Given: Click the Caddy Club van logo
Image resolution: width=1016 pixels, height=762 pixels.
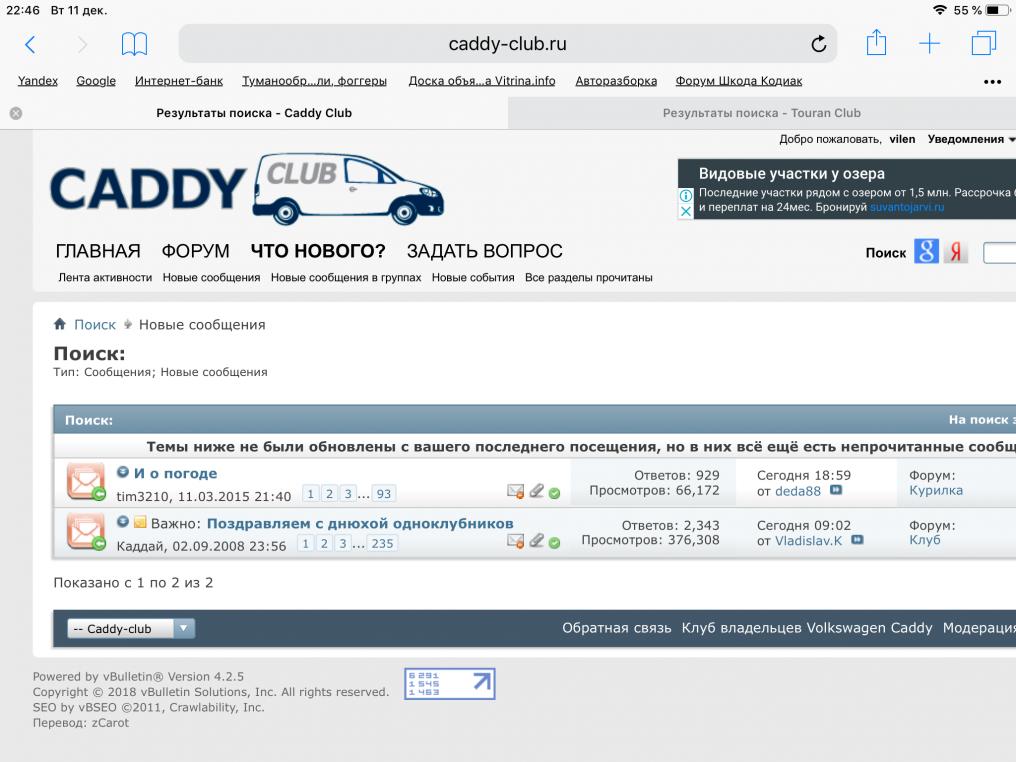Looking at the screenshot, I should pos(247,189).
